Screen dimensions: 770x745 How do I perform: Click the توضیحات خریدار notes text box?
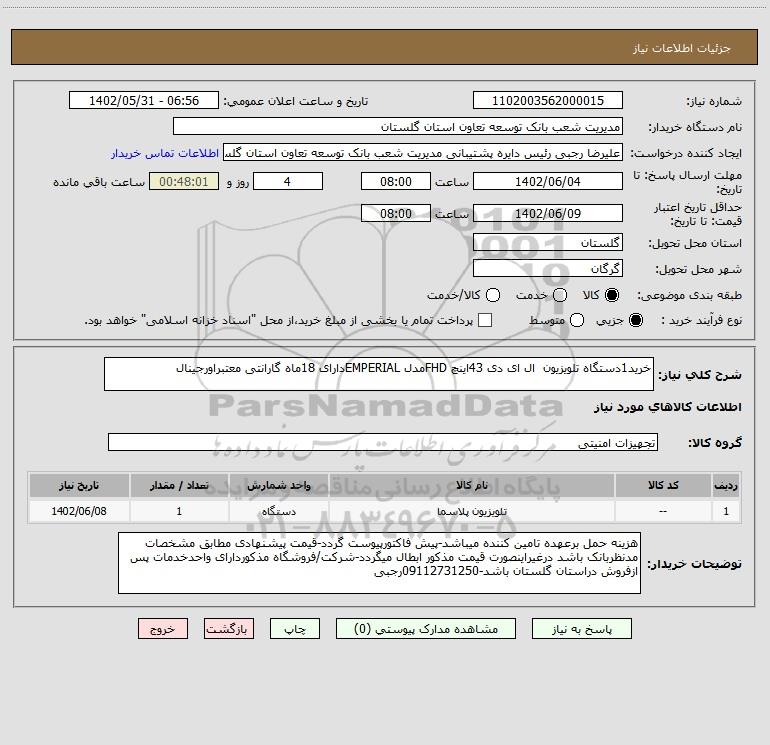(x=379, y=563)
